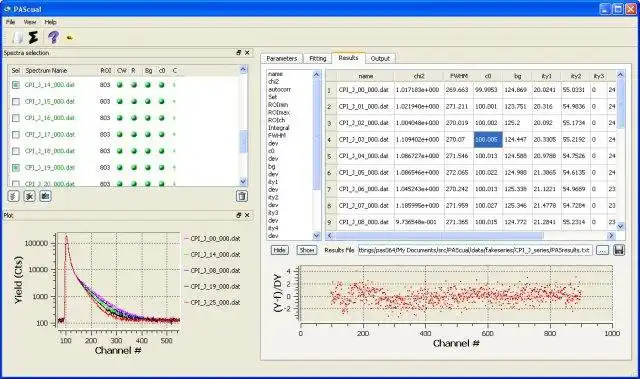Screen dimensions: 640x379
Task: Close the Spectra selection panel
Action: [247, 53]
